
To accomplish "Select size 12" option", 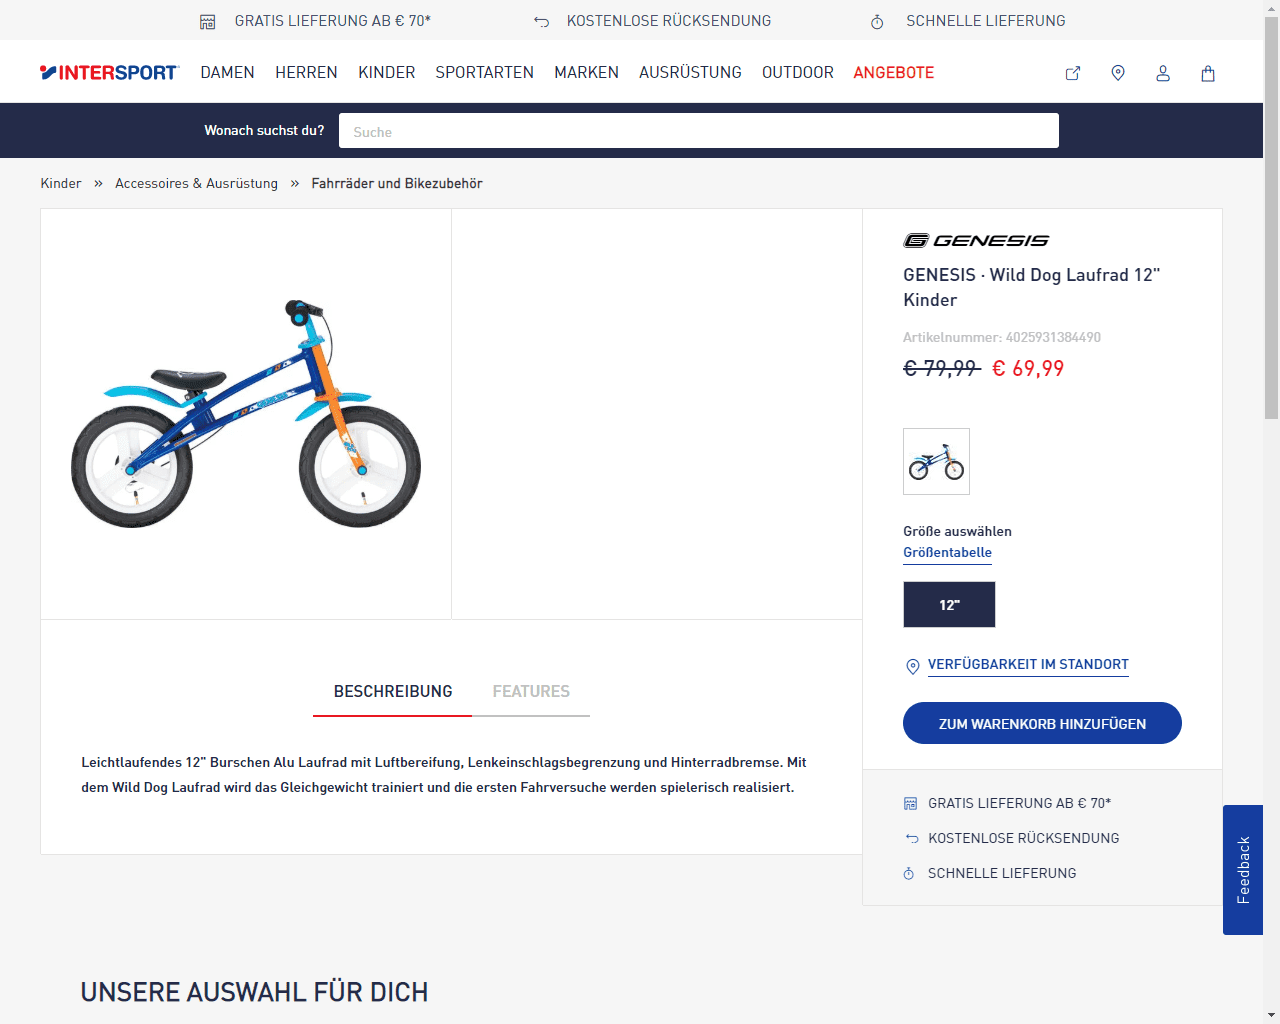I will 949,604.
